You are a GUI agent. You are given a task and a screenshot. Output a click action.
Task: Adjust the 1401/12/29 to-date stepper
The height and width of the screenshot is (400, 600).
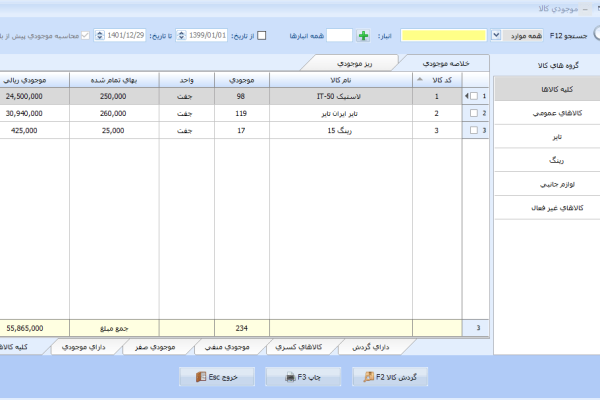coord(99,36)
